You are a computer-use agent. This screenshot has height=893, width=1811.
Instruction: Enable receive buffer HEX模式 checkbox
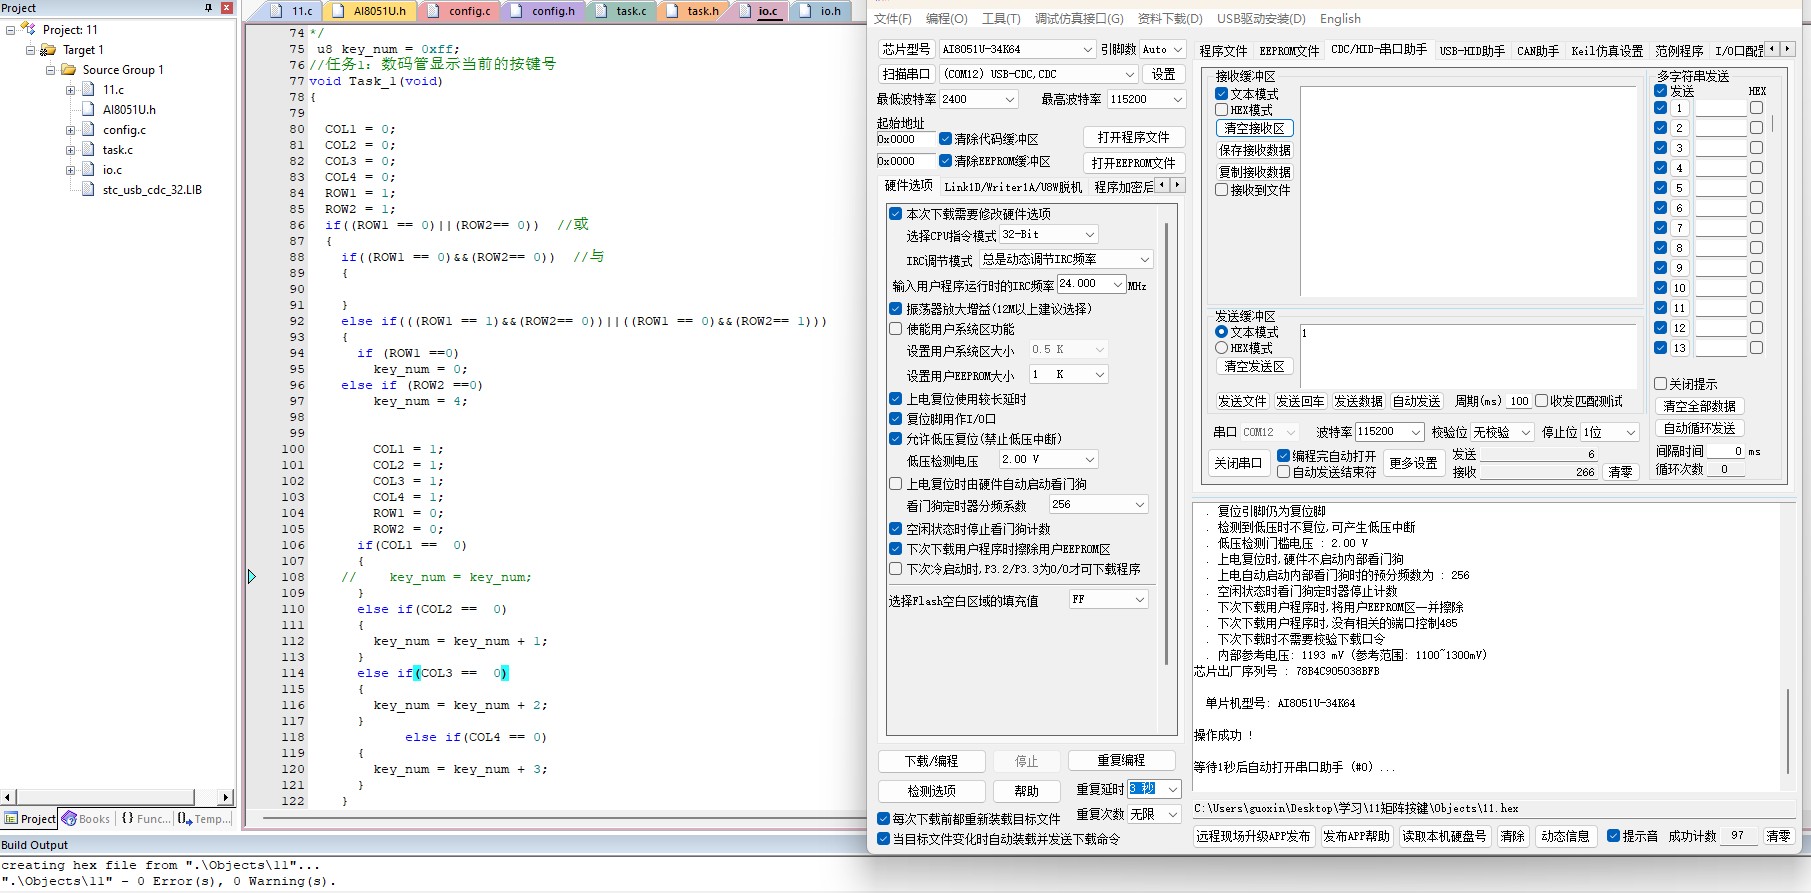click(x=1222, y=110)
